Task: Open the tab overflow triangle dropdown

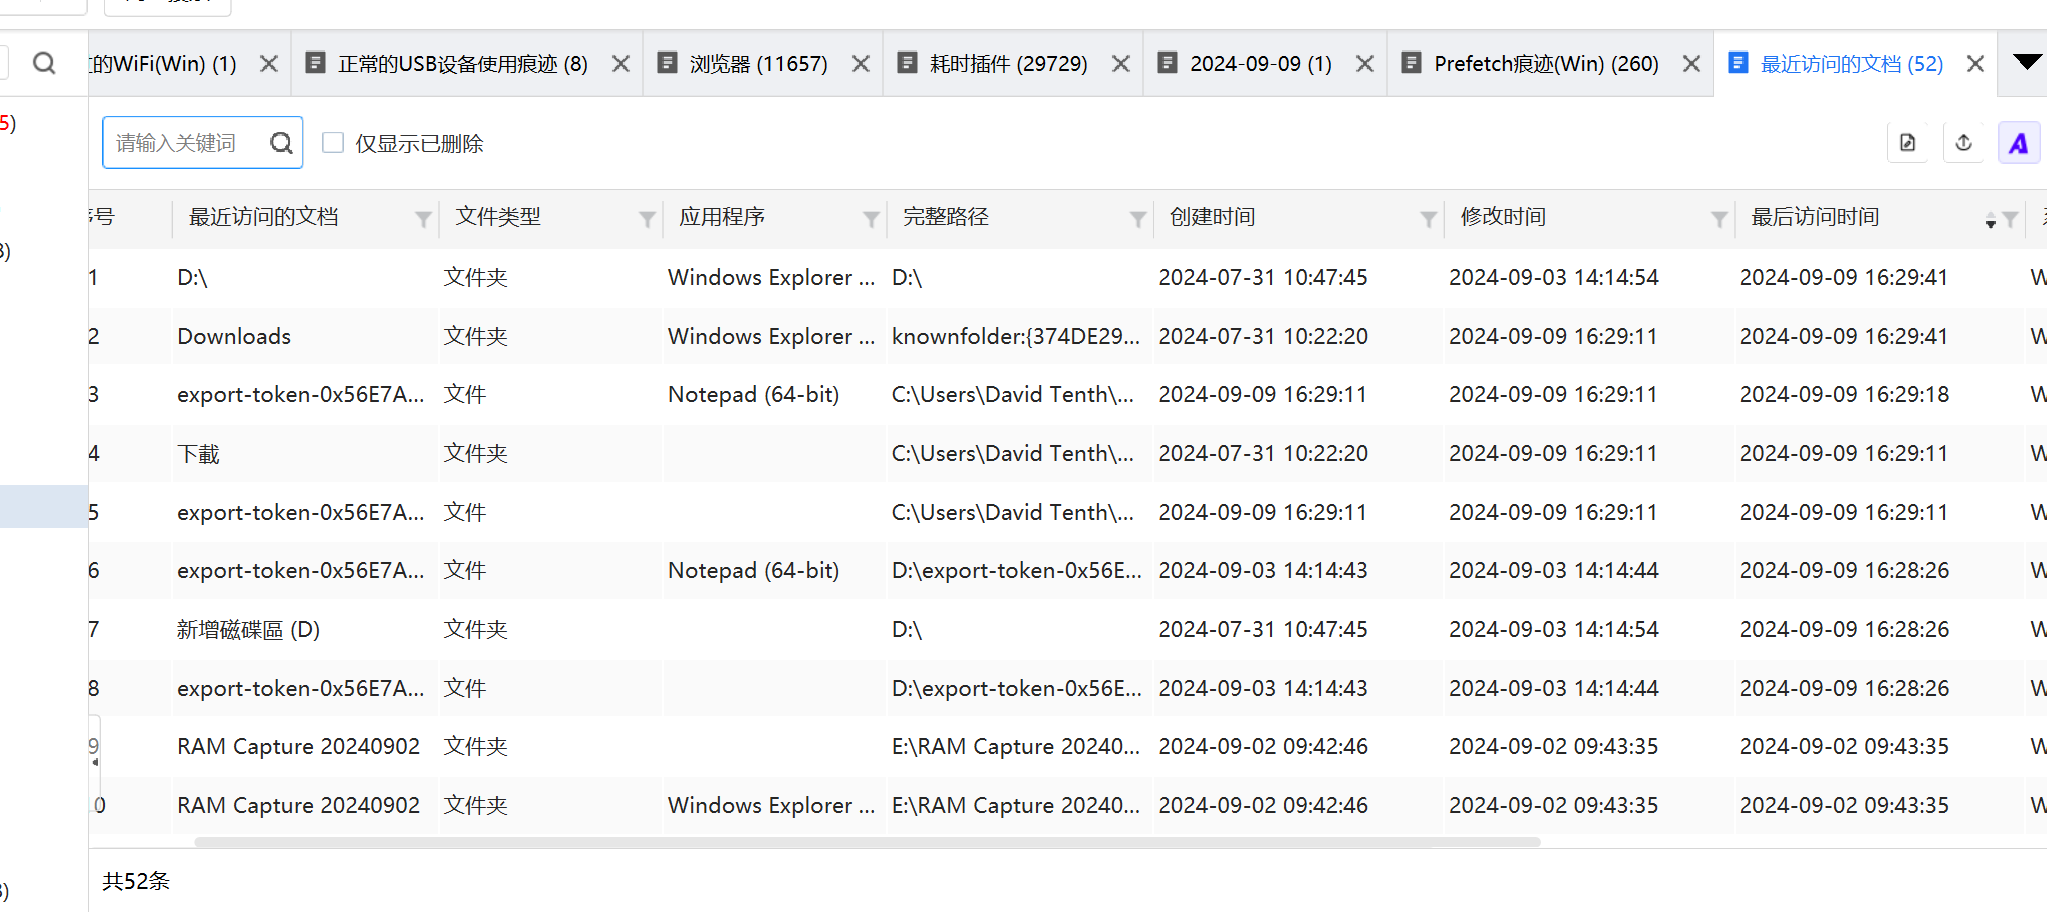Action: tap(2027, 62)
